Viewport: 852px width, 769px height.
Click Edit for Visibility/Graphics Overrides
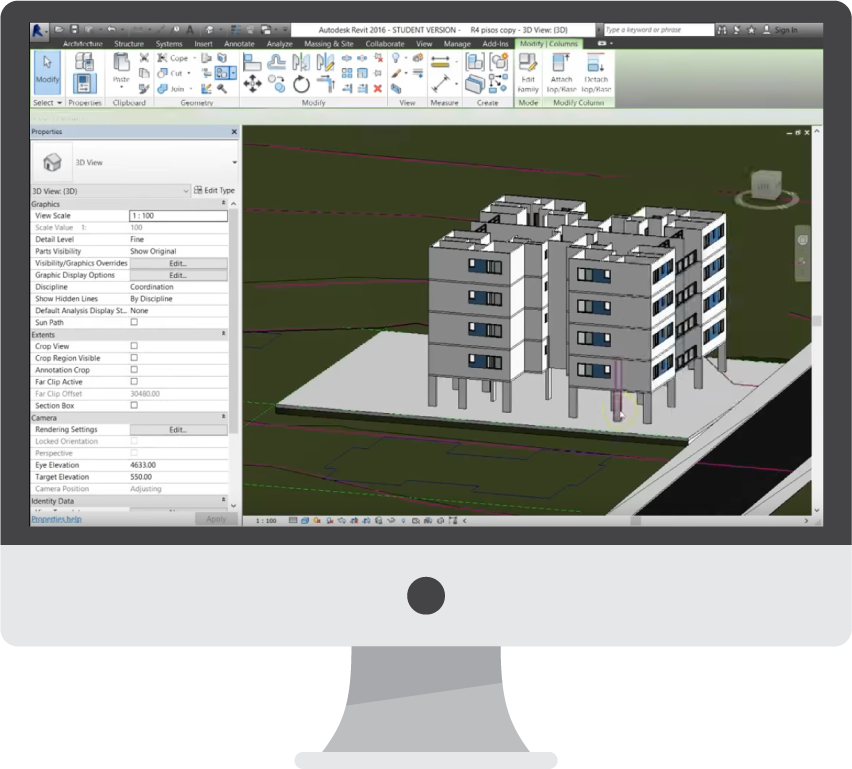[178, 263]
